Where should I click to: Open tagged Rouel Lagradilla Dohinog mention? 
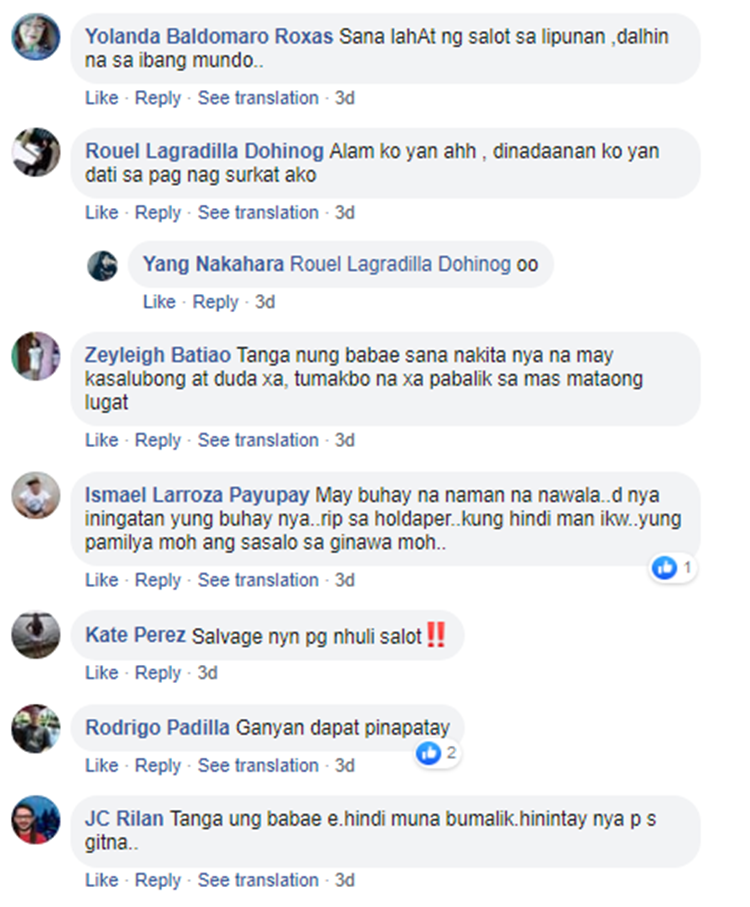[400, 264]
